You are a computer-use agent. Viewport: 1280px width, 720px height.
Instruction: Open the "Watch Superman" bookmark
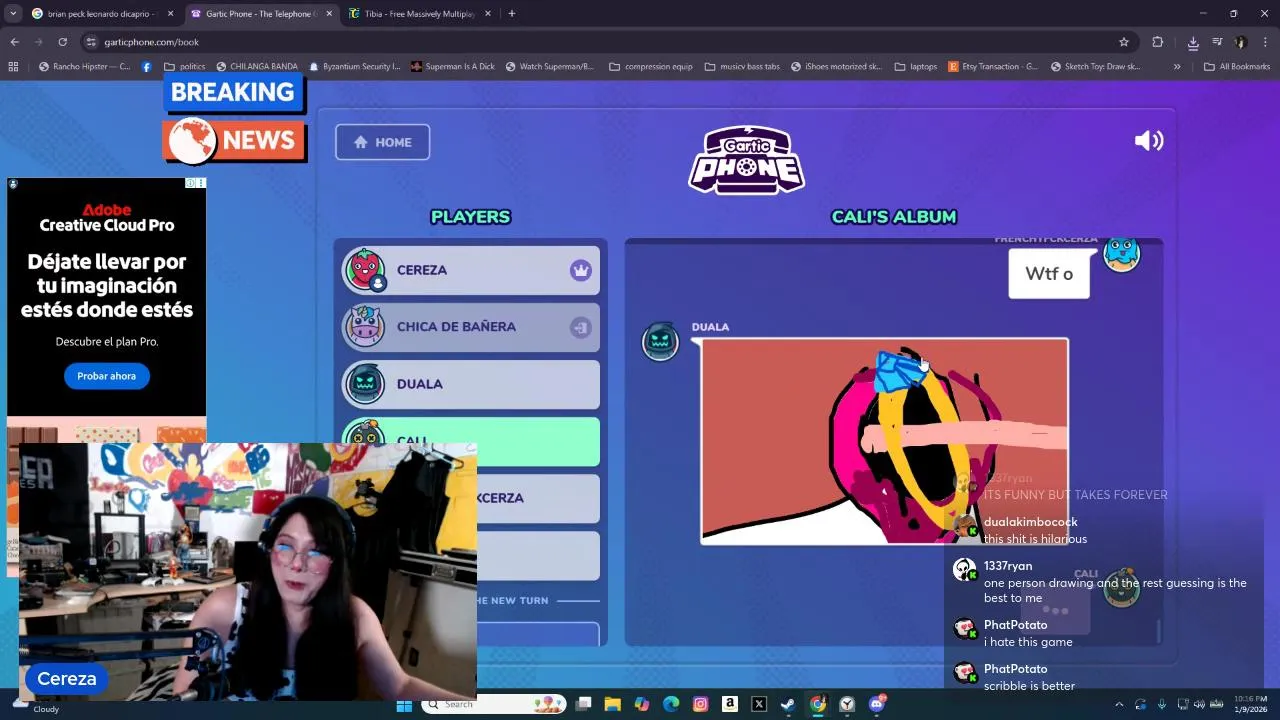coord(549,67)
